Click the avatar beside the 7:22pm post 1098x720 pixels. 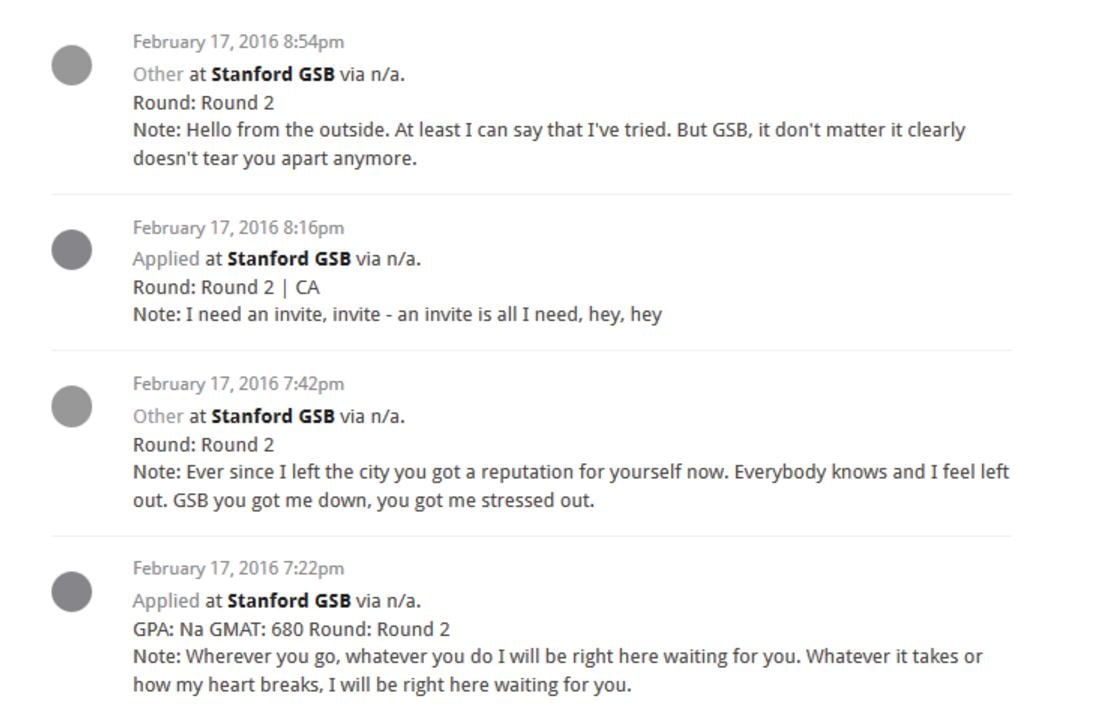pyautogui.click(x=72, y=591)
